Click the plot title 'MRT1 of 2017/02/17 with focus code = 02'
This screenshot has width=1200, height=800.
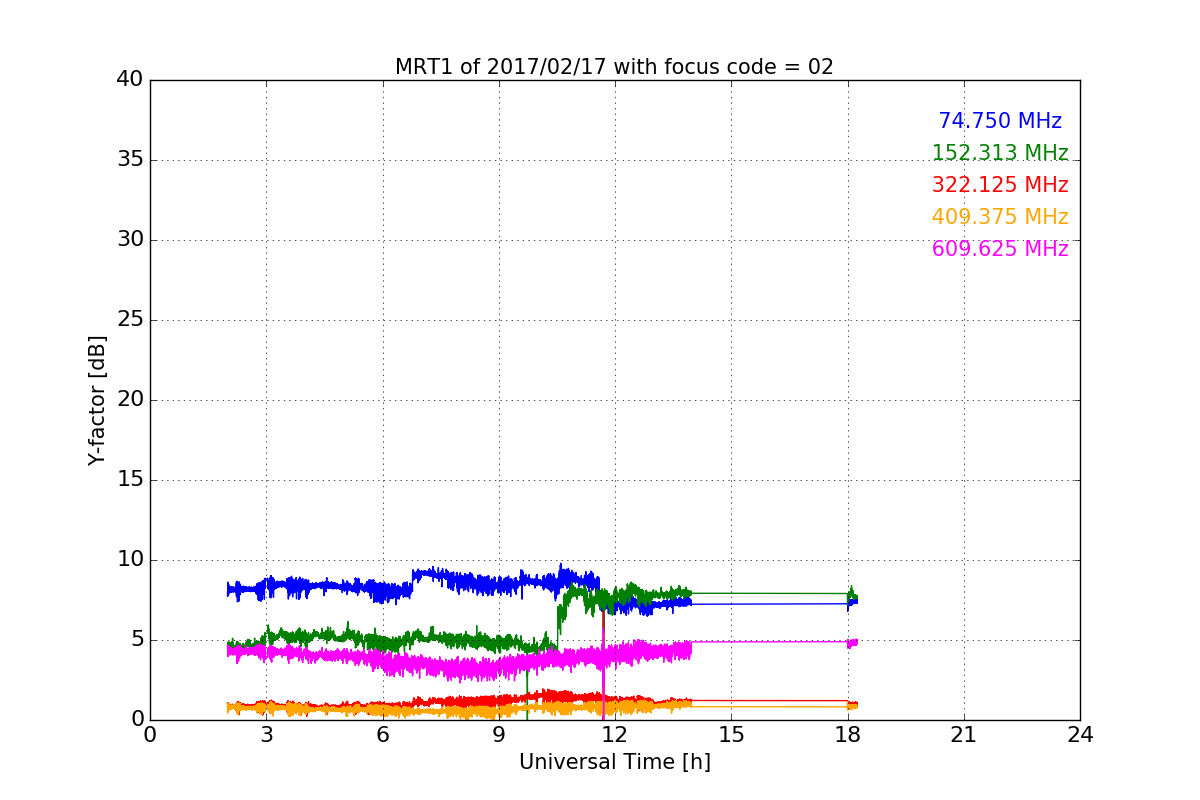614,67
